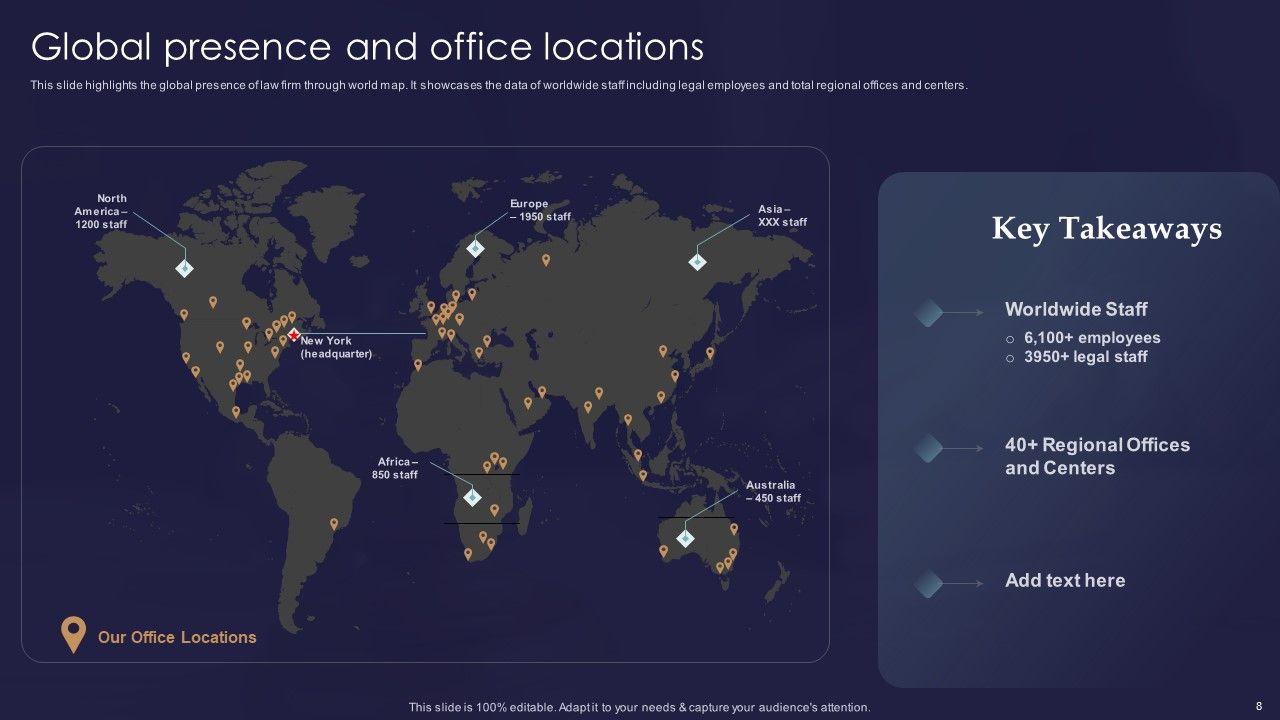Click the Africa – 850 staff label

(397, 468)
